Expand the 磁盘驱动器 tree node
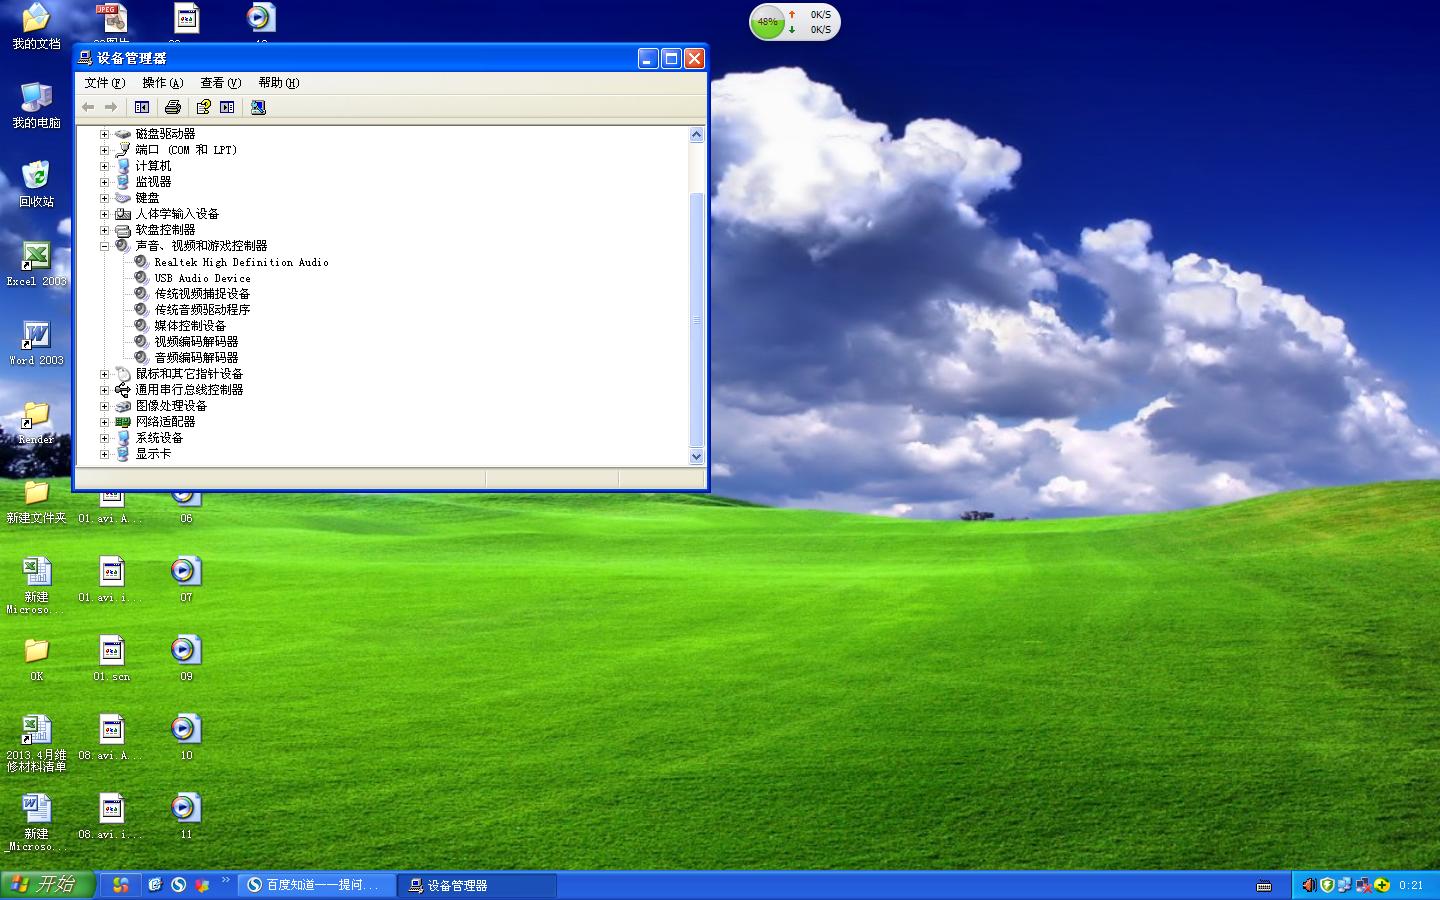 pos(105,133)
